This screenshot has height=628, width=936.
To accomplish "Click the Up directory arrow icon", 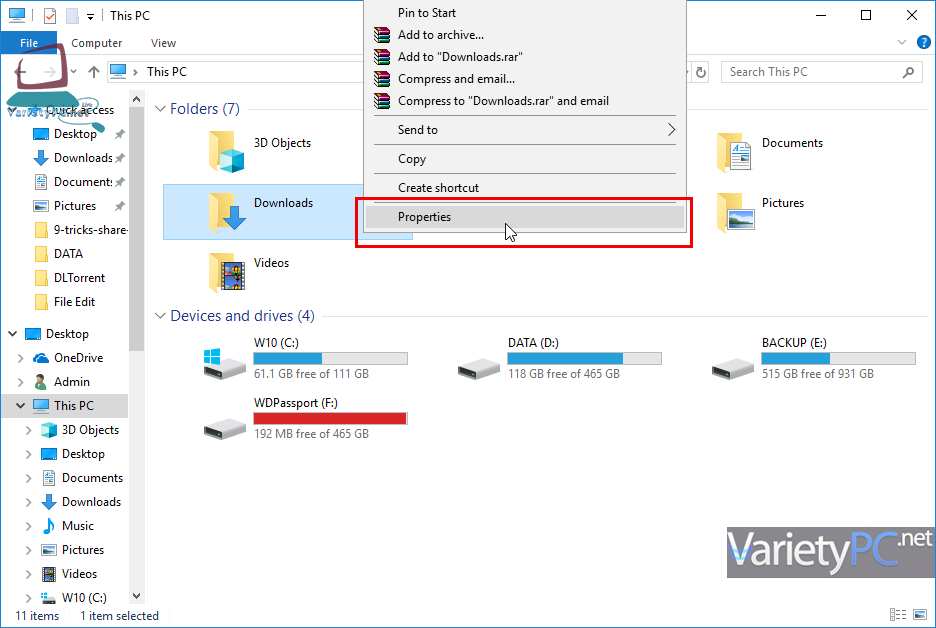I will pos(94,72).
